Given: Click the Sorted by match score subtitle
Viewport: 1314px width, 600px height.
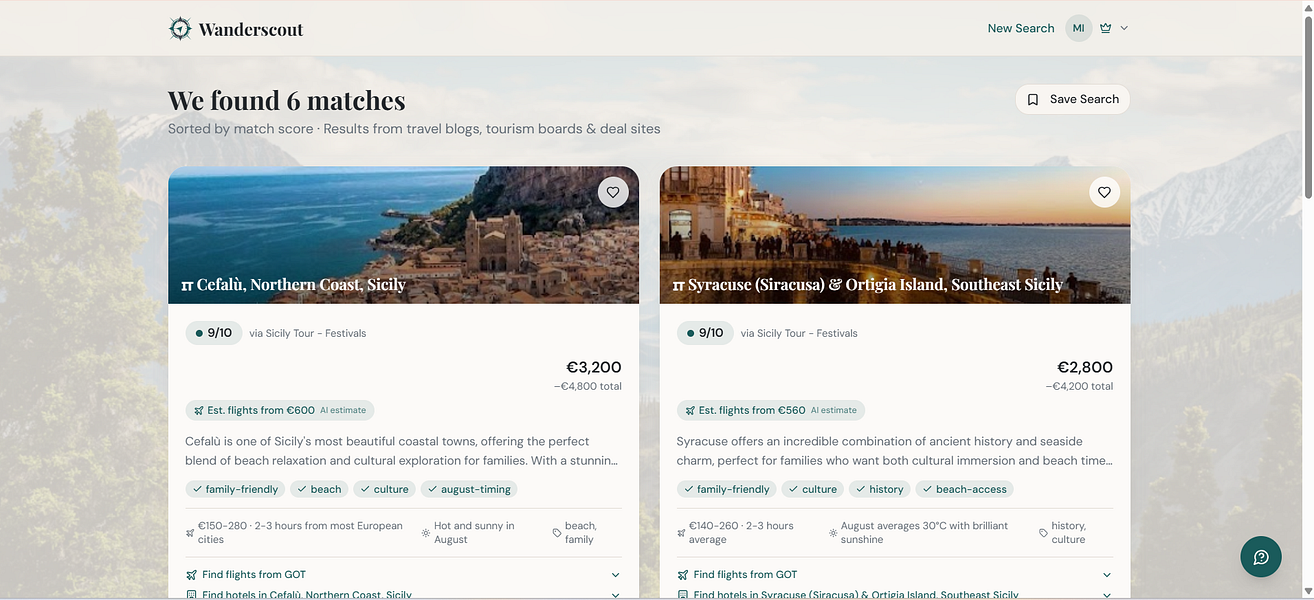Looking at the screenshot, I should 414,128.
